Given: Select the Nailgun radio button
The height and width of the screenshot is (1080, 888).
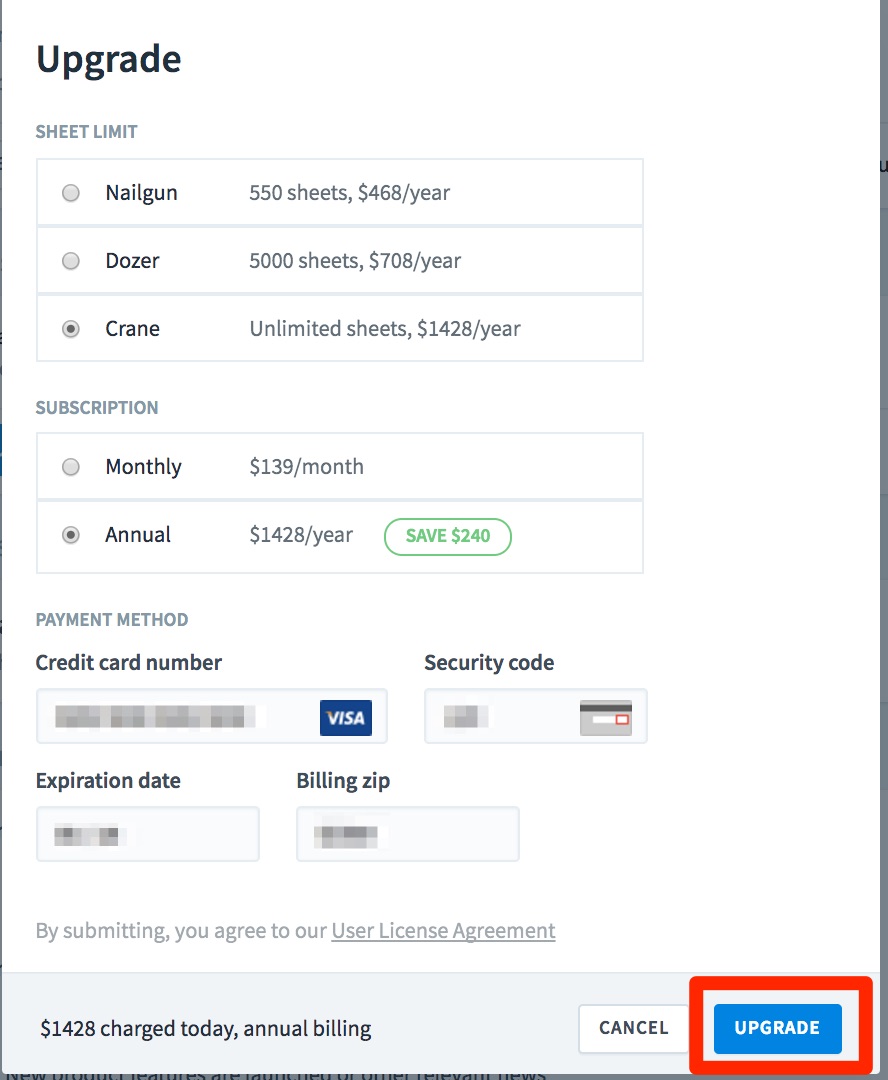Looking at the screenshot, I should [71, 193].
